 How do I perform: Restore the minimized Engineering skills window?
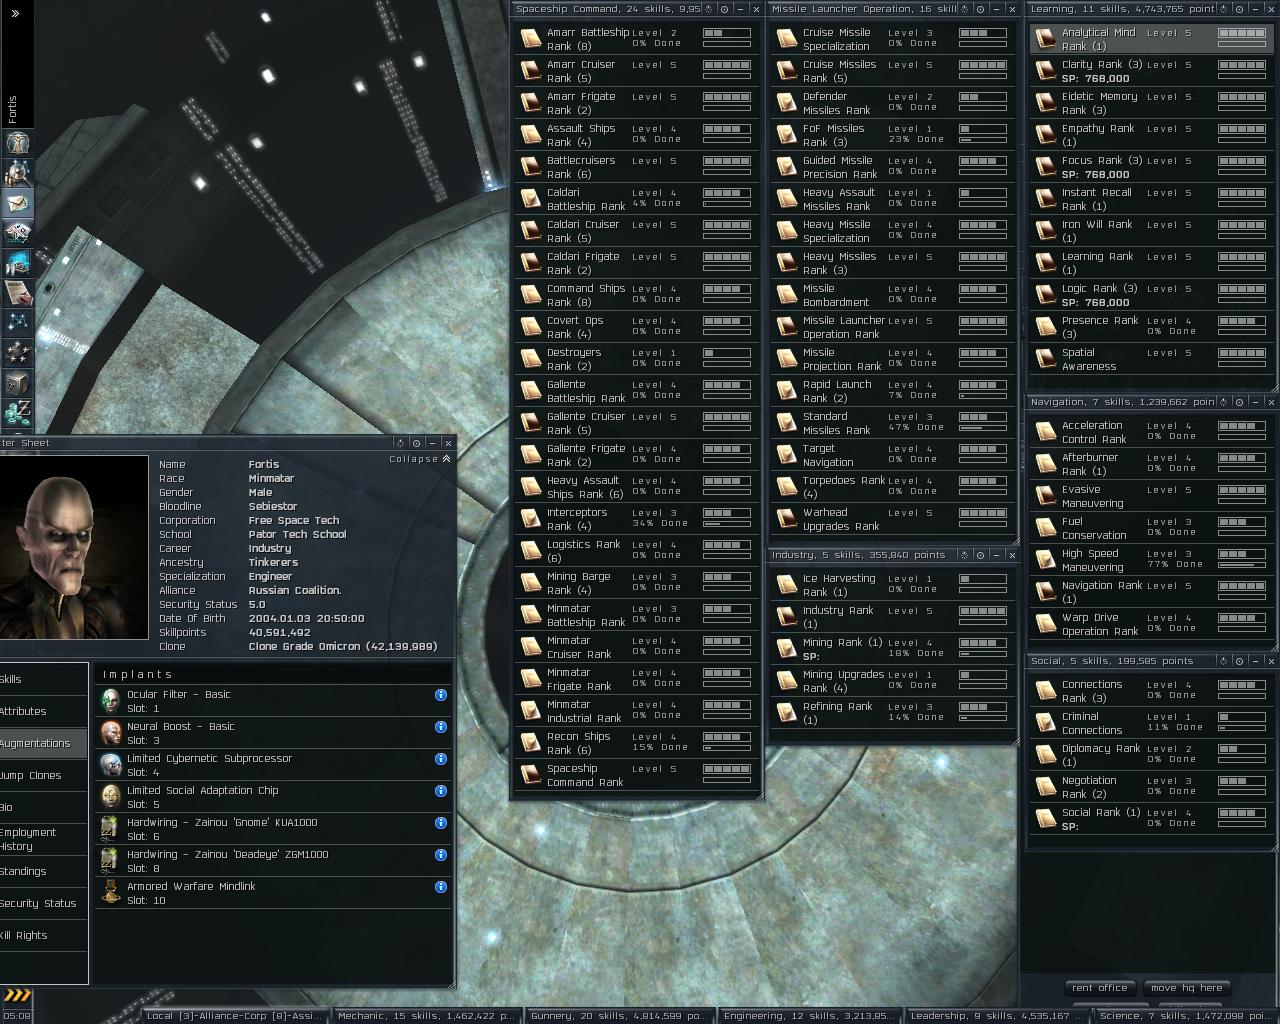point(809,1016)
